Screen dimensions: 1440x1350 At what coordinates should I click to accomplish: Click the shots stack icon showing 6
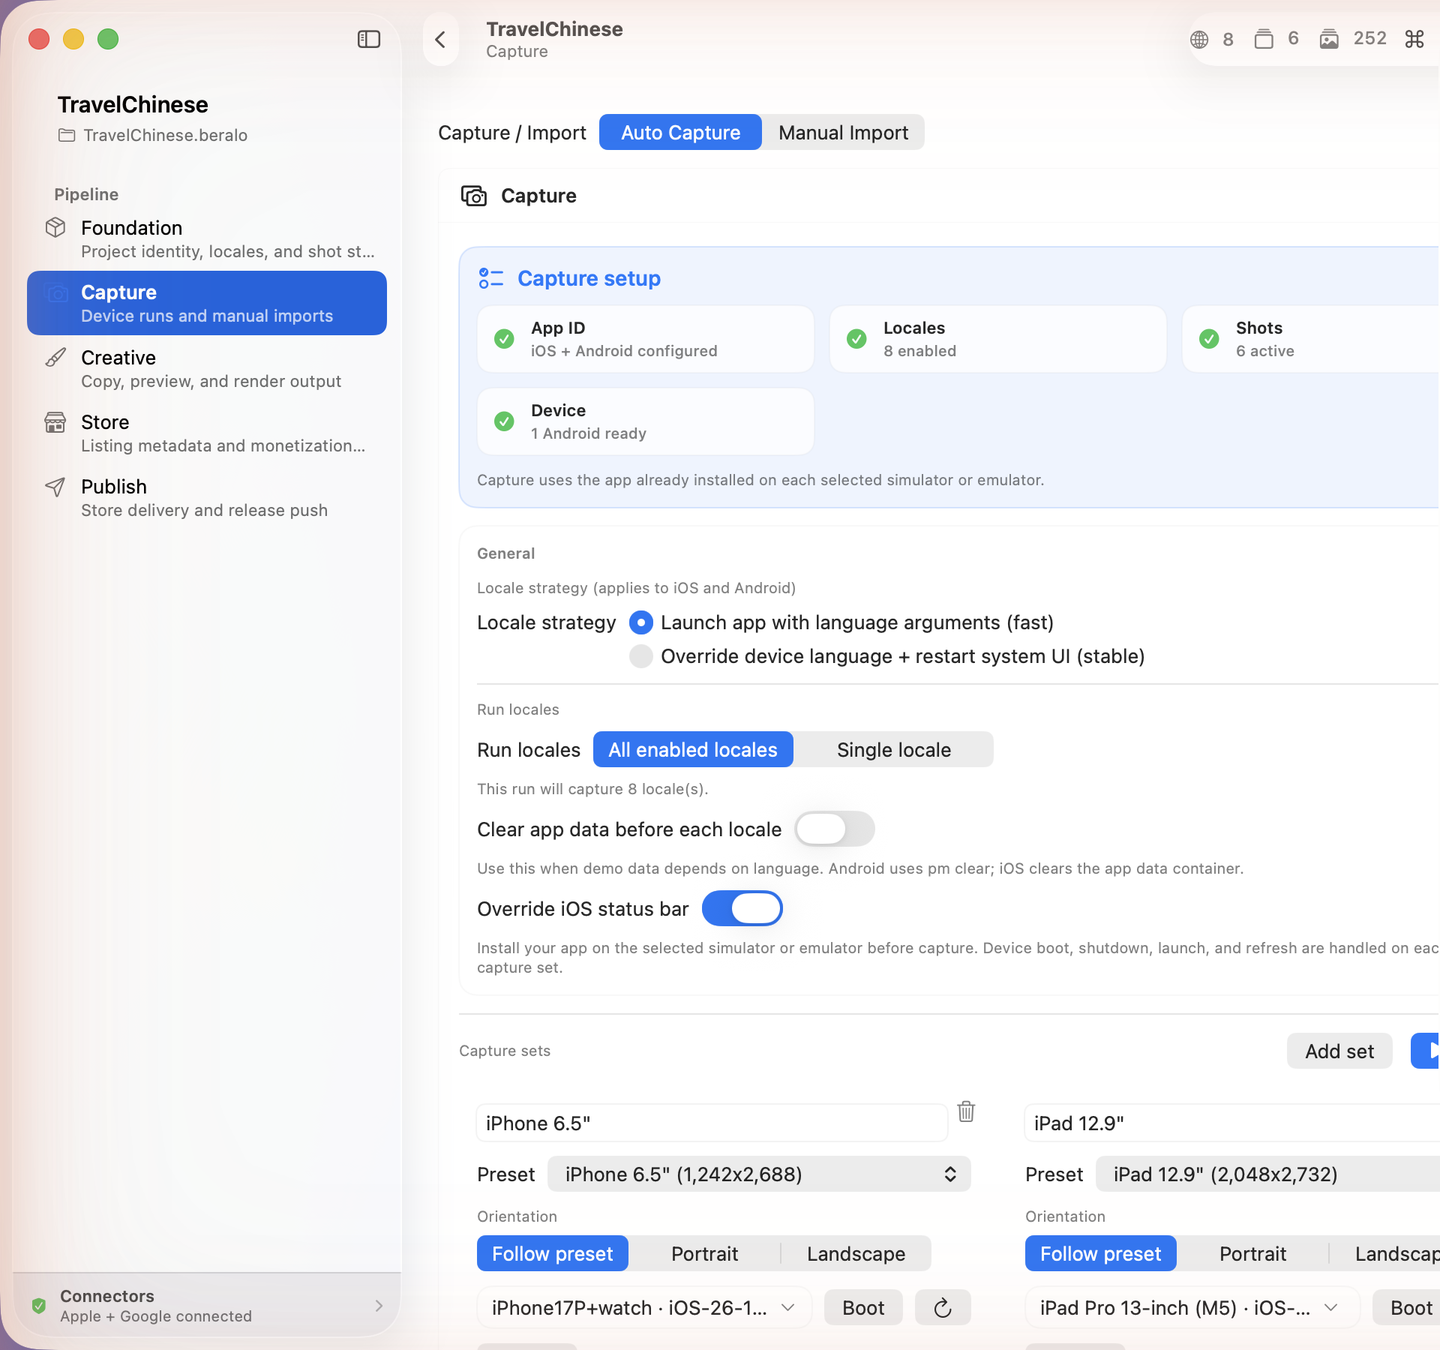tap(1264, 39)
